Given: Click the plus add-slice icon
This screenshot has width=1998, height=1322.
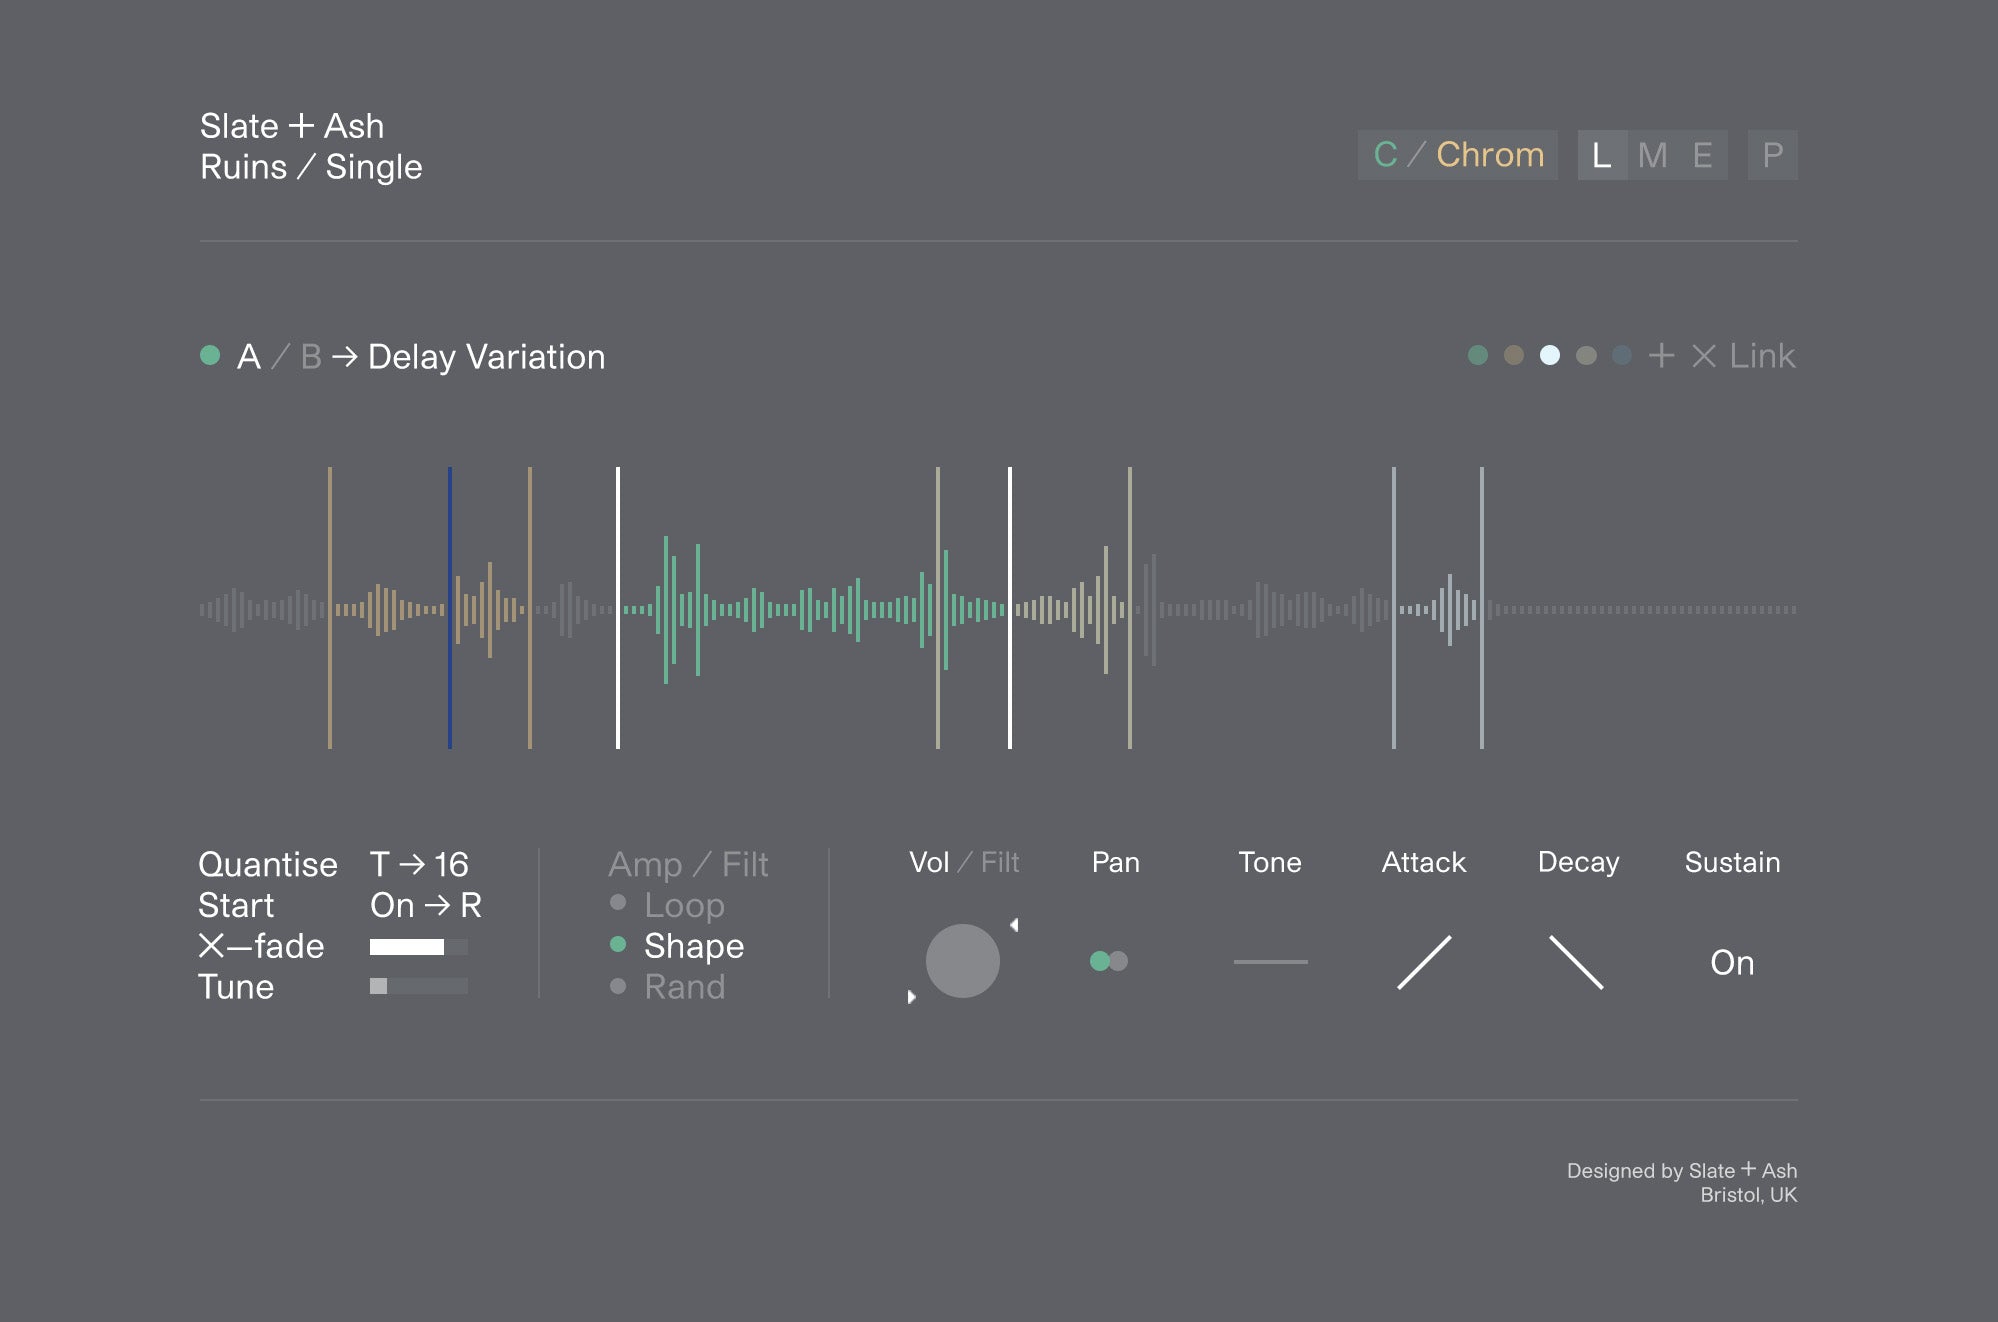Looking at the screenshot, I should 1661,355.
